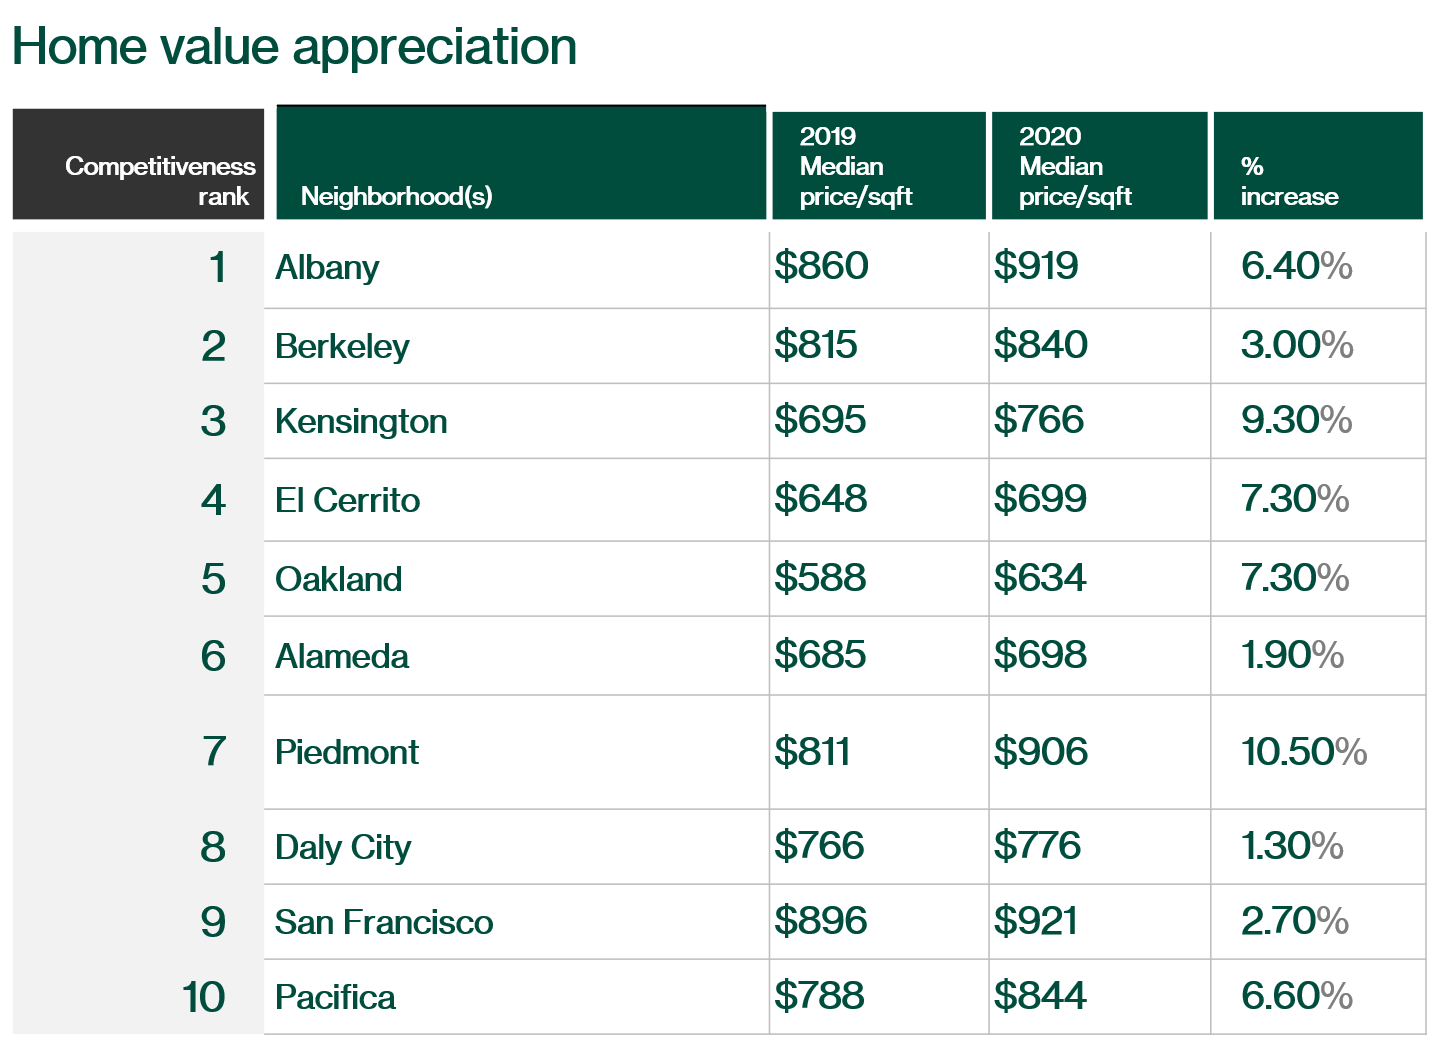Click rank number 7 for Piedmont

click(214, 752)
